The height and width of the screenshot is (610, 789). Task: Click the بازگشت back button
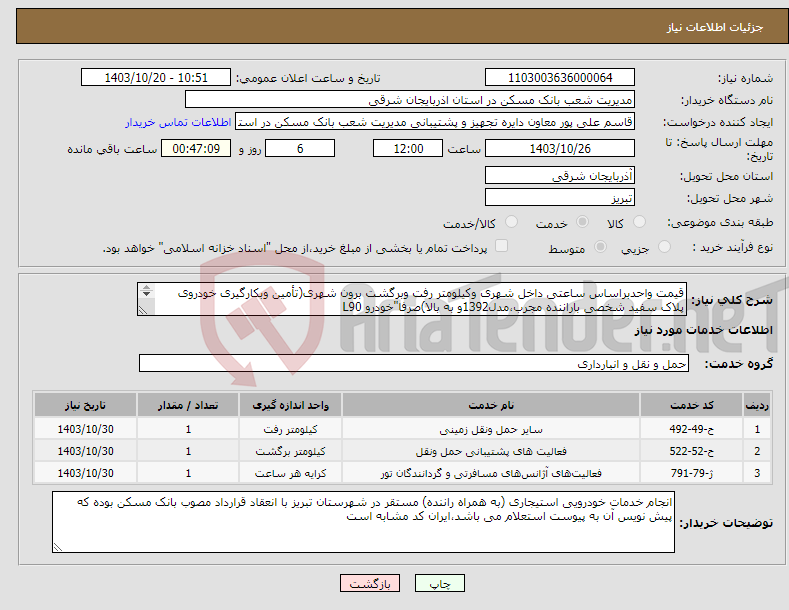click(x=370, y=583)
